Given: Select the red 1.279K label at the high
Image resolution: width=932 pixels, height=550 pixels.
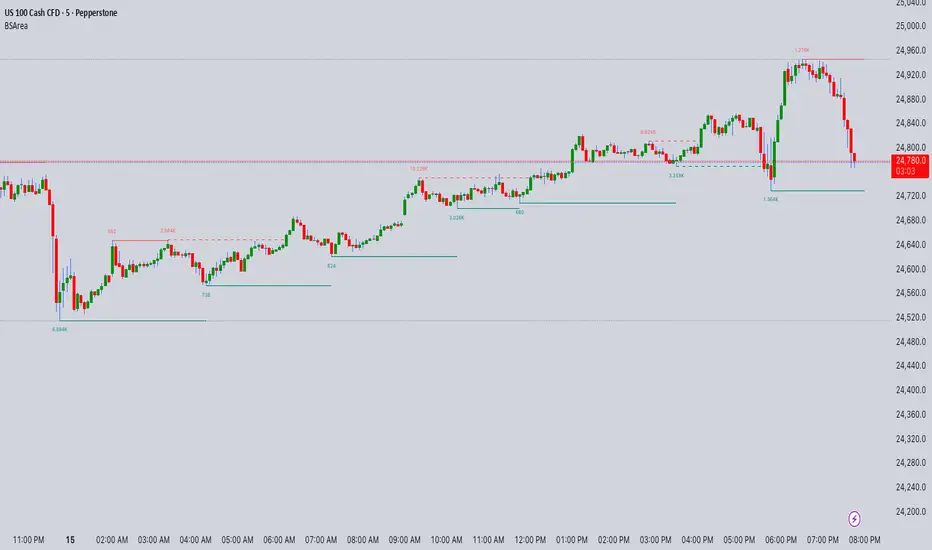Looking at the screenshot, I should (x=802, y=50).
